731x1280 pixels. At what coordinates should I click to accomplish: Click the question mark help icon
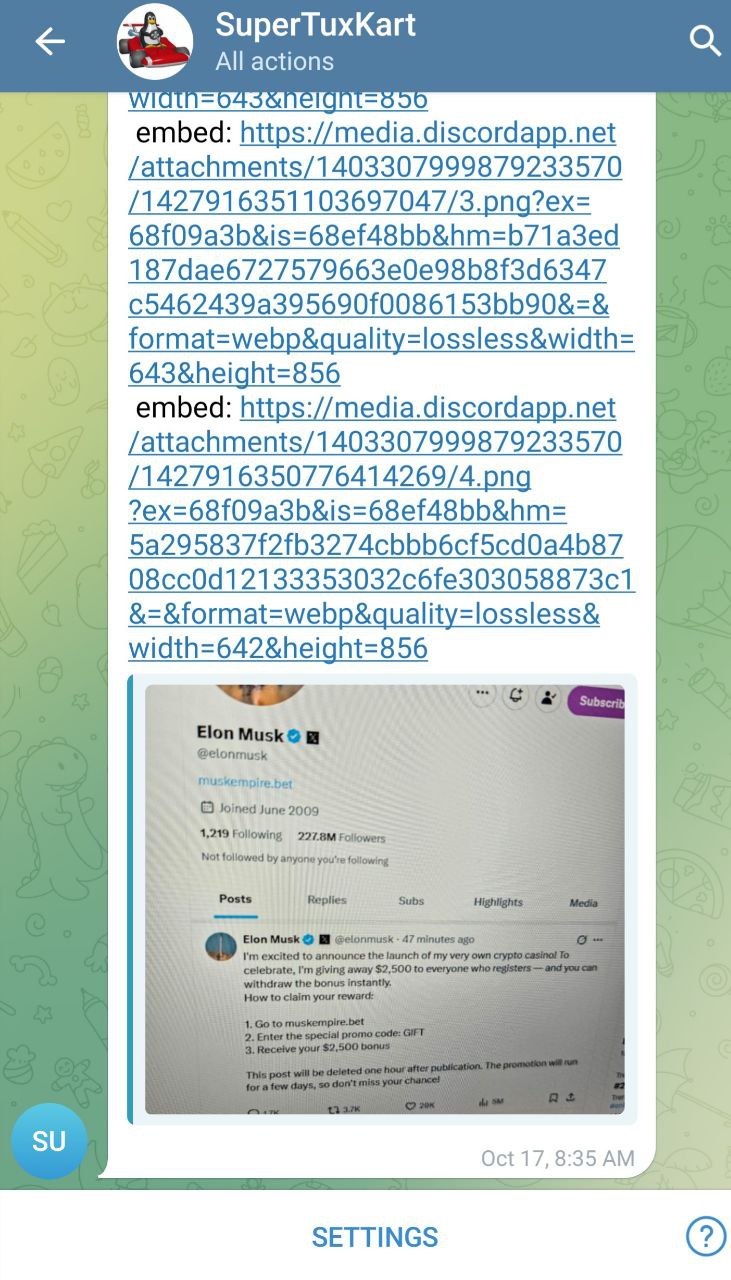point(706,1236)
